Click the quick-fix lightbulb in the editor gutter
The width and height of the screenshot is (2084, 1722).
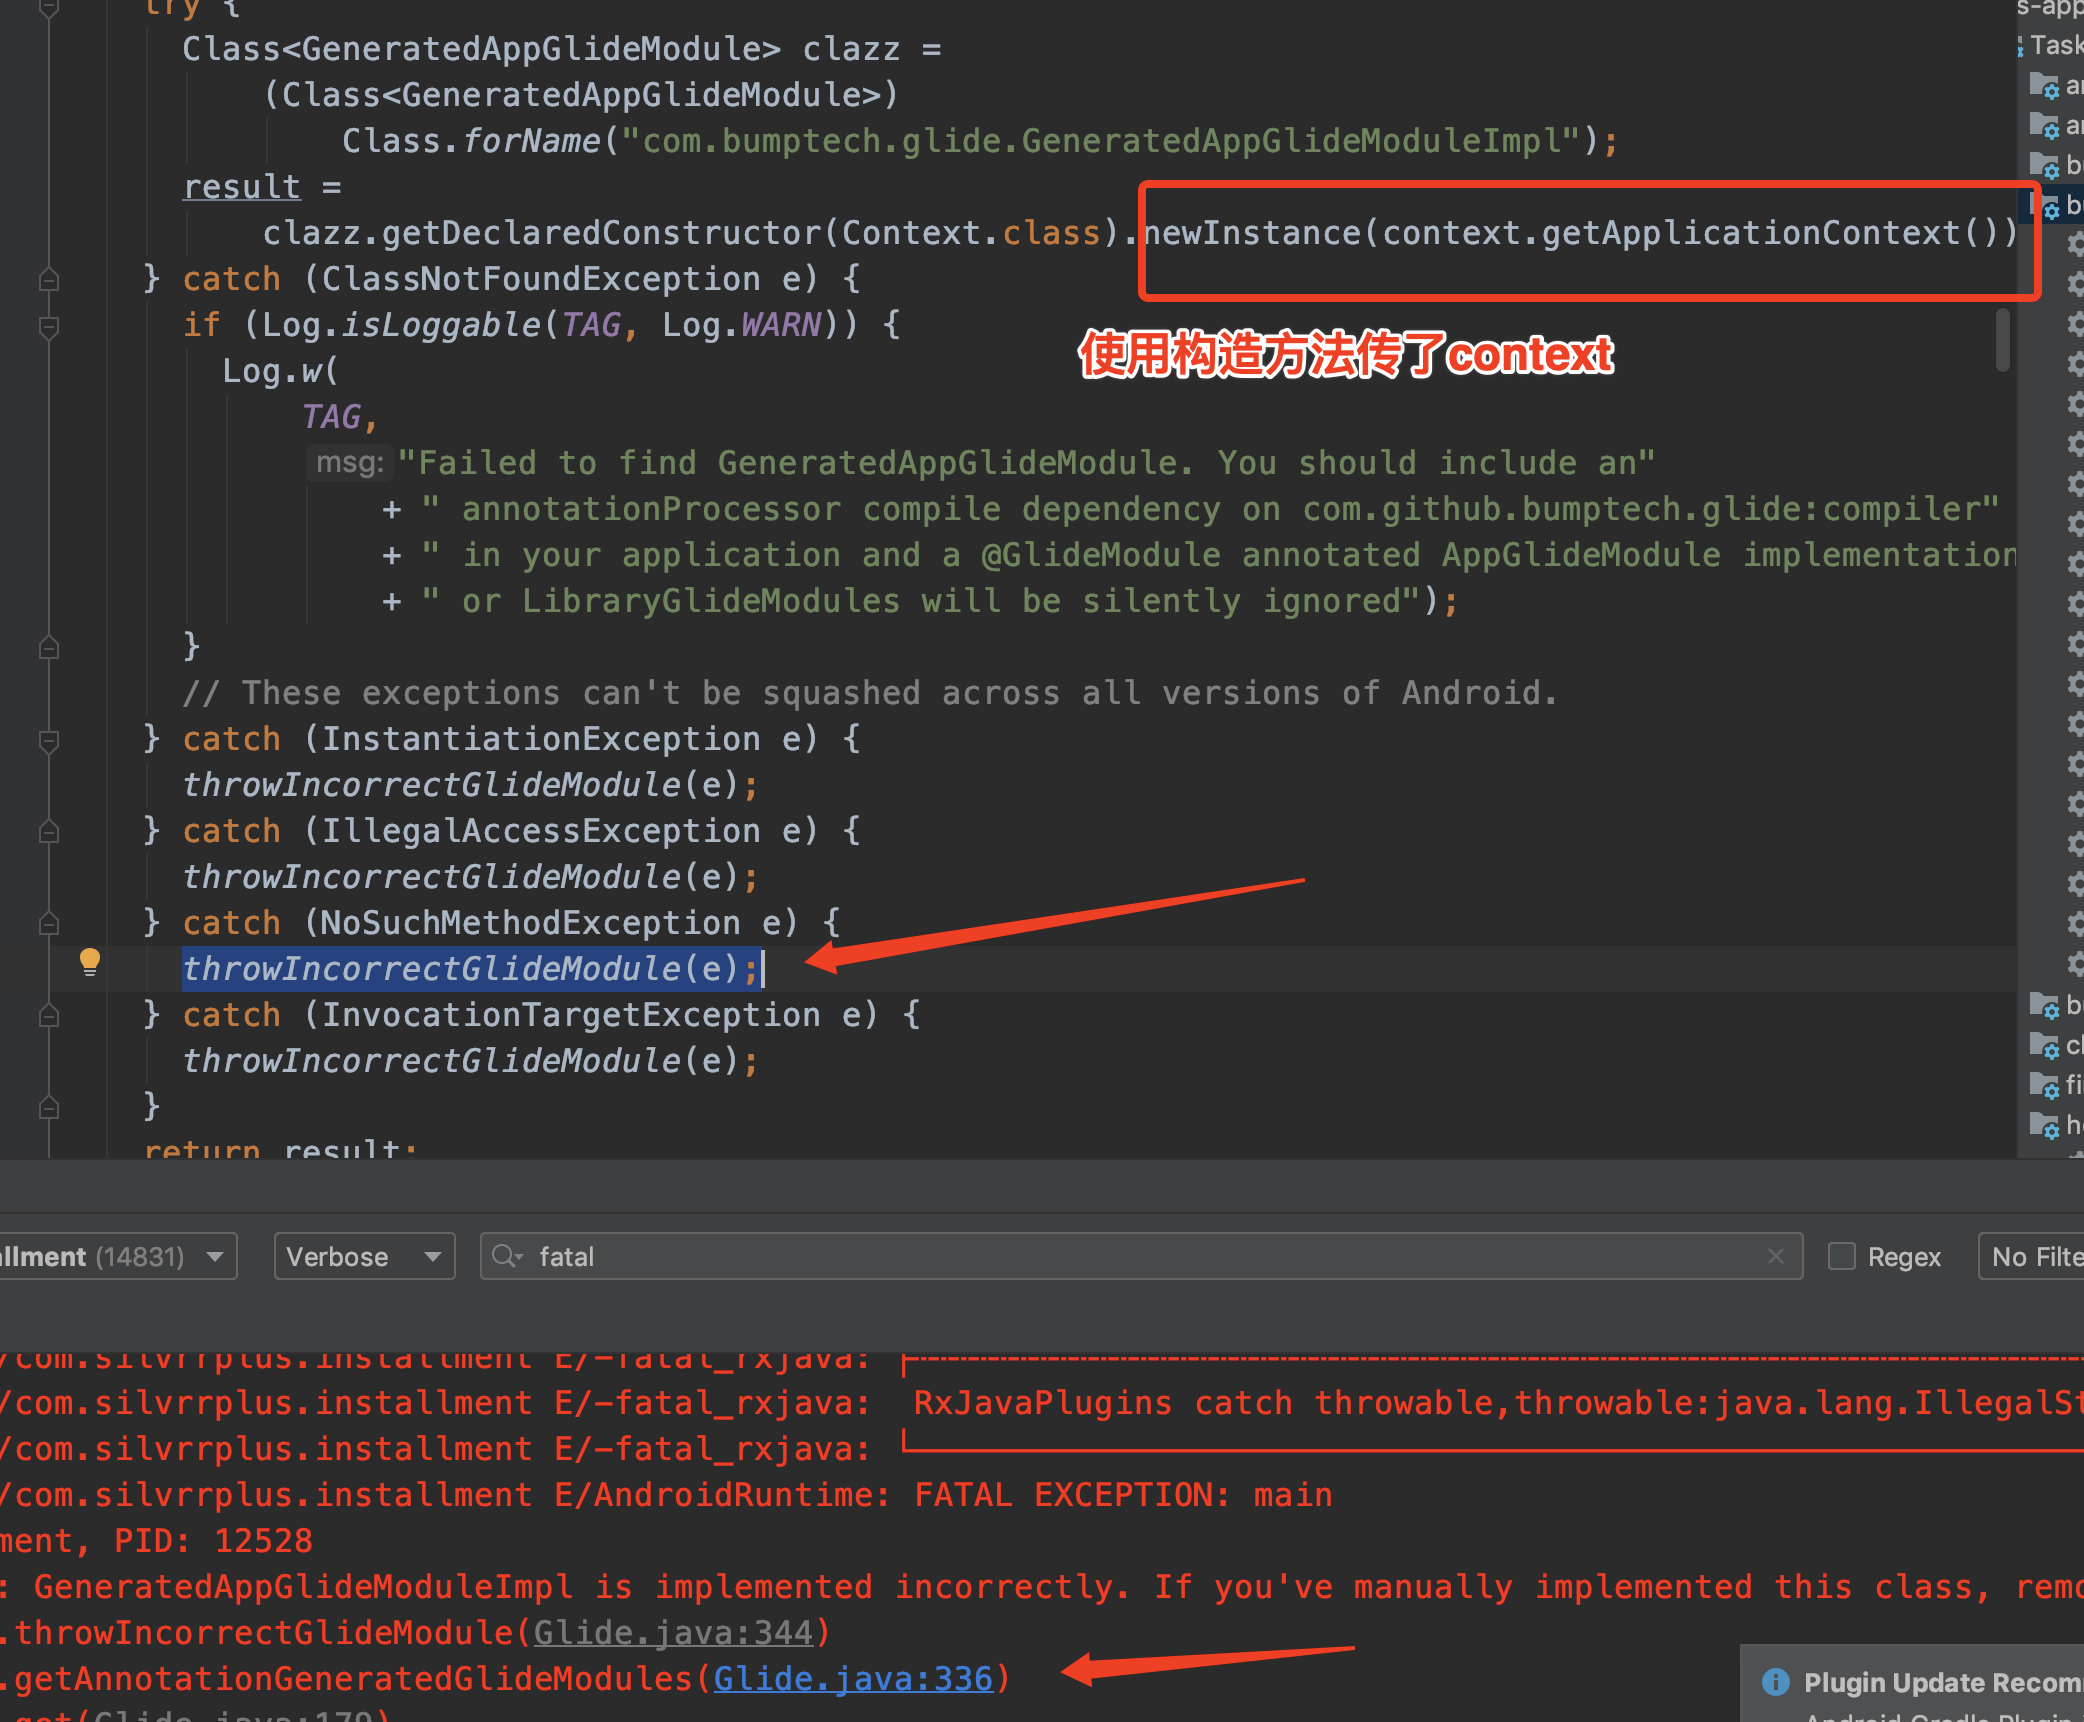tap(91, 963)
